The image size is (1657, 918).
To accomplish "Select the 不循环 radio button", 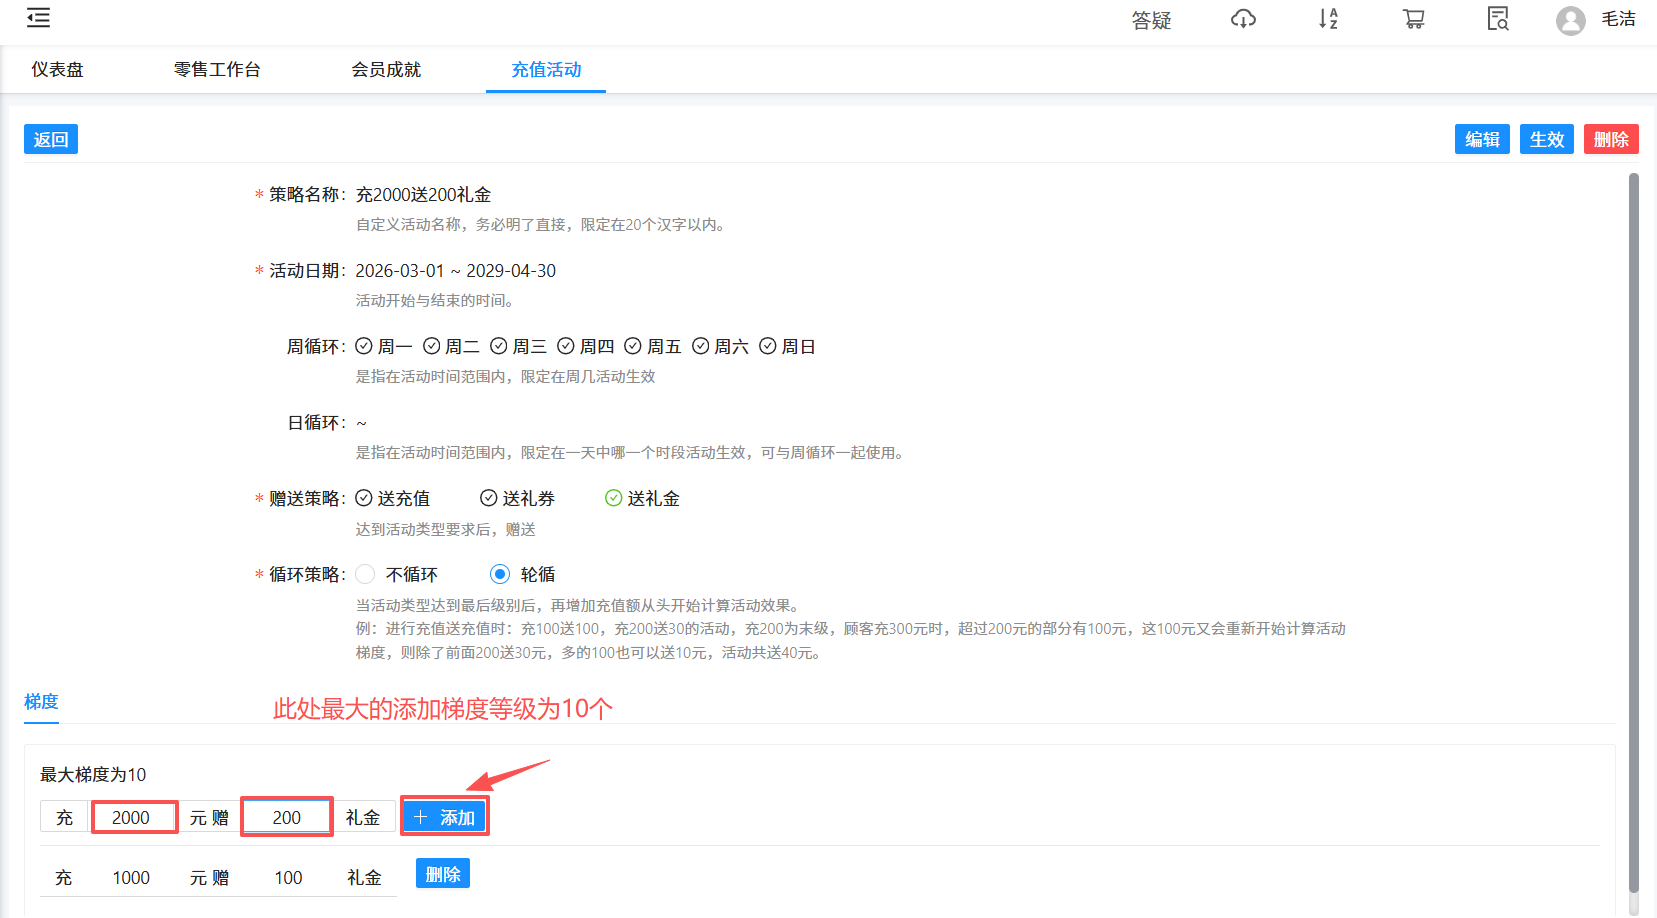I will pos(365,574).
